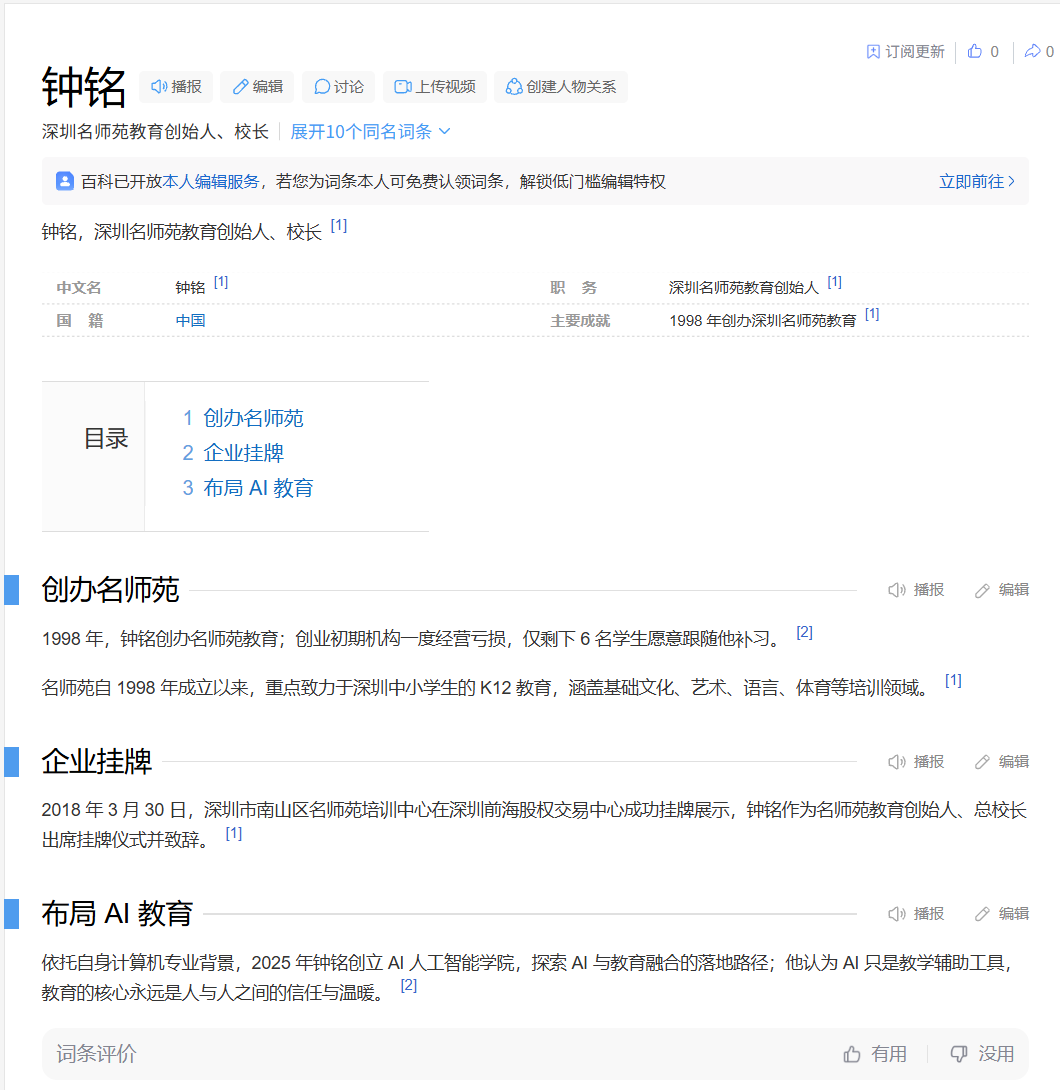
Task: Follow the 中国 nationality link
Action: [190, 320]
